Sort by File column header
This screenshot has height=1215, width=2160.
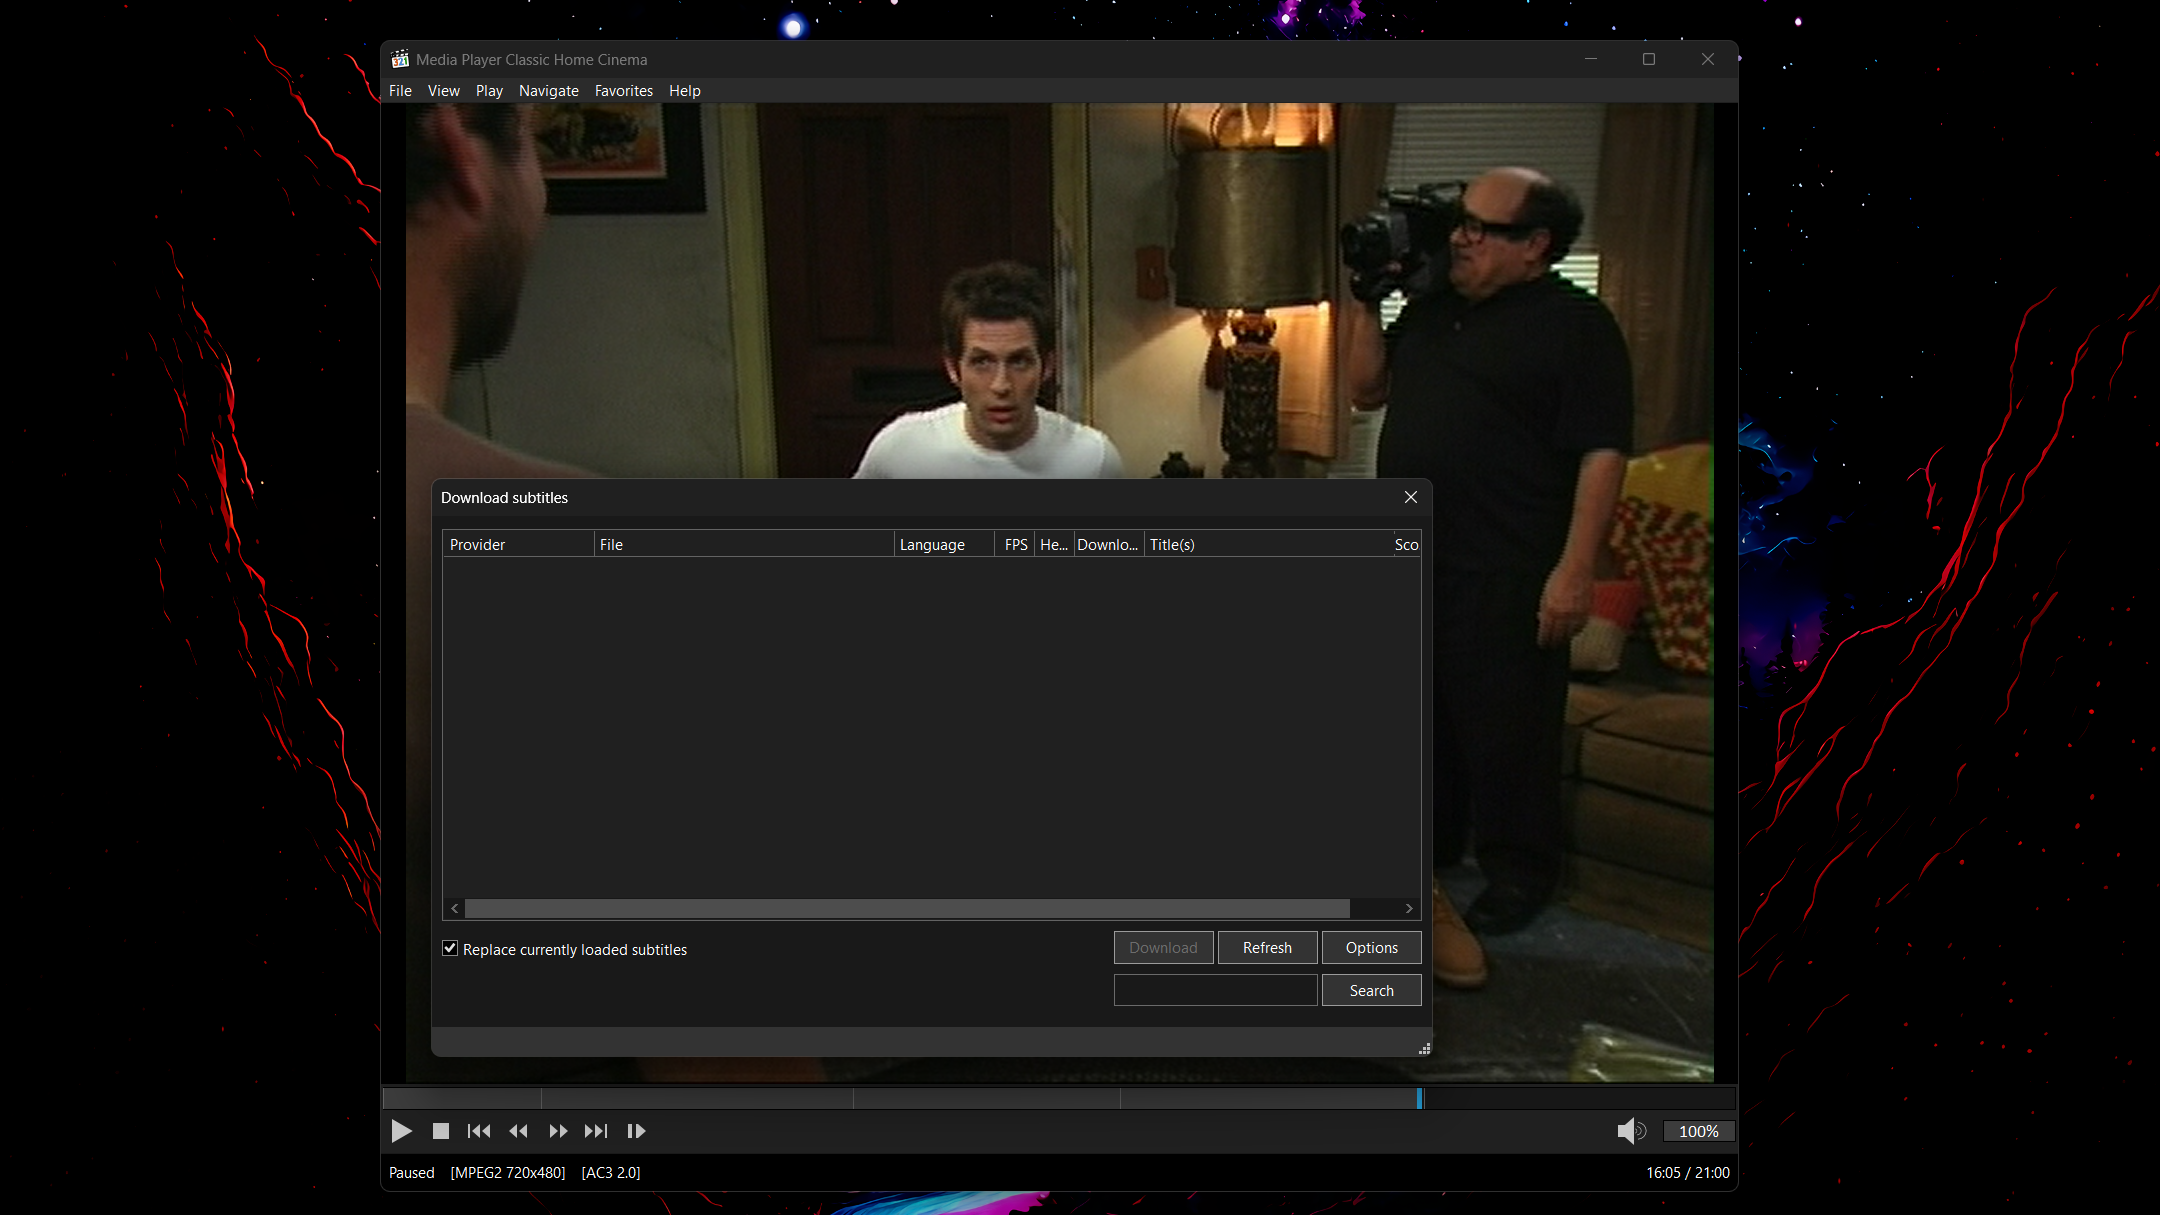tap(744, 544)
